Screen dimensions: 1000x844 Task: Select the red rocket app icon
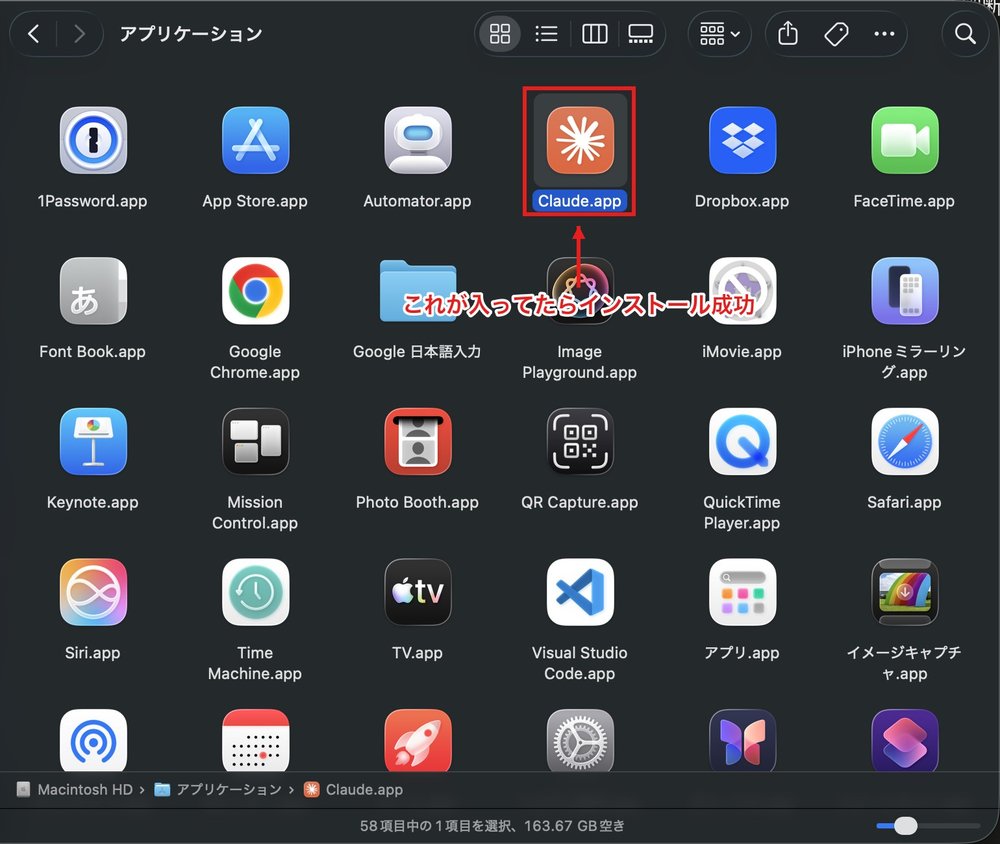pos(418,740)
